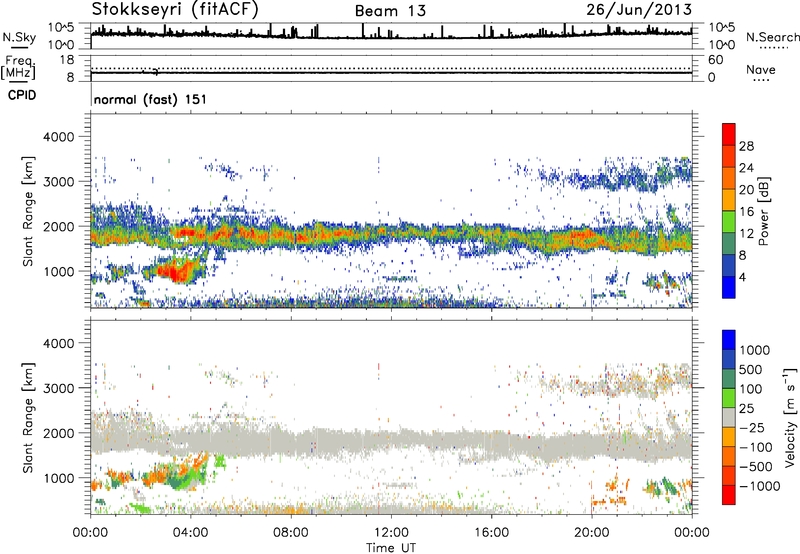The image size is (800, 554).
Task: Click the 'Power [dB]' colorbar label
Action: [763, 211]
